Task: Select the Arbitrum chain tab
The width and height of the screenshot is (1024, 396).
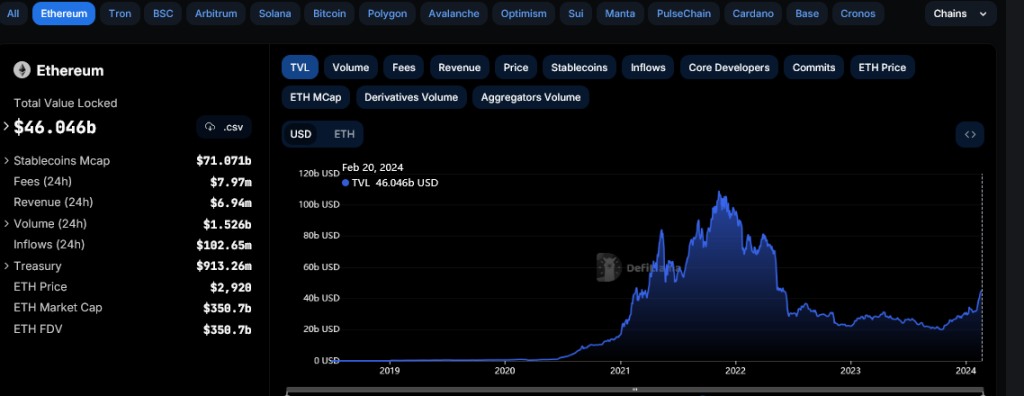Action: [x=216, y=13]
